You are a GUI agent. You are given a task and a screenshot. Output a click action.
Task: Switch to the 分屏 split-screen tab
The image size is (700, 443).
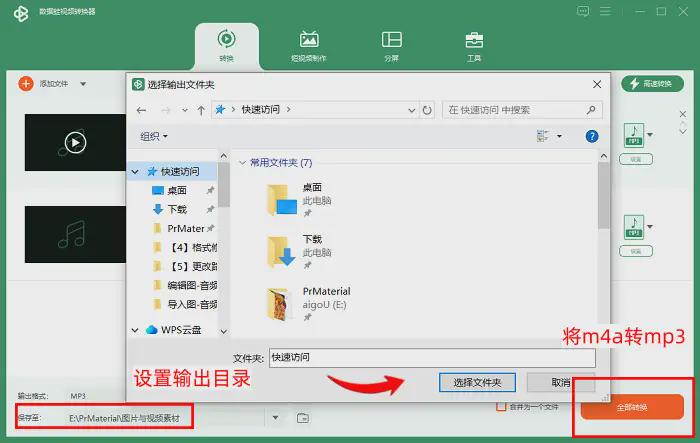(391, 46)
